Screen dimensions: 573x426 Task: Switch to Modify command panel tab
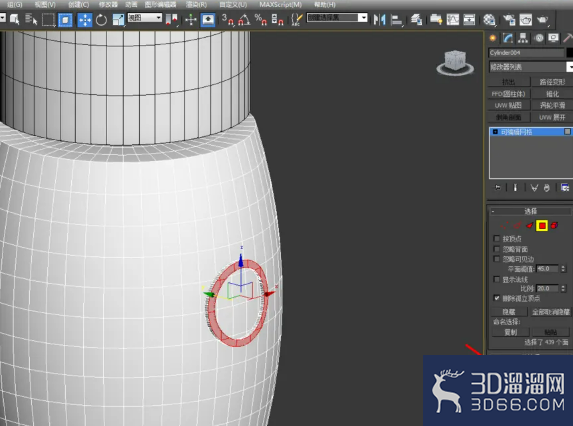(x=508, y=38)
